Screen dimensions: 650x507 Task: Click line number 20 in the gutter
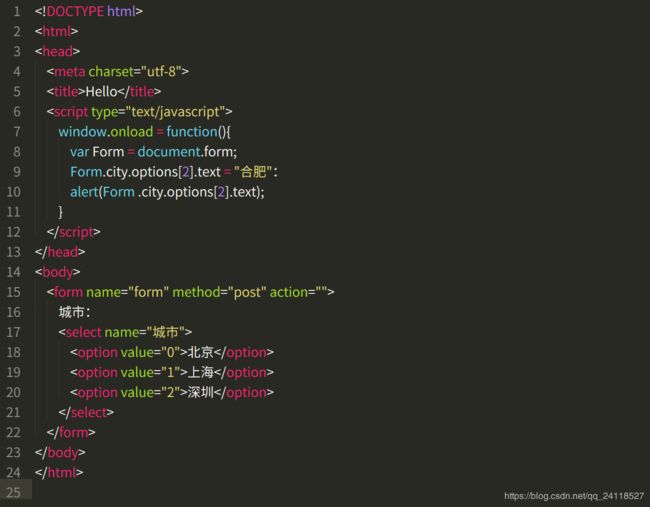pos(14,392)
